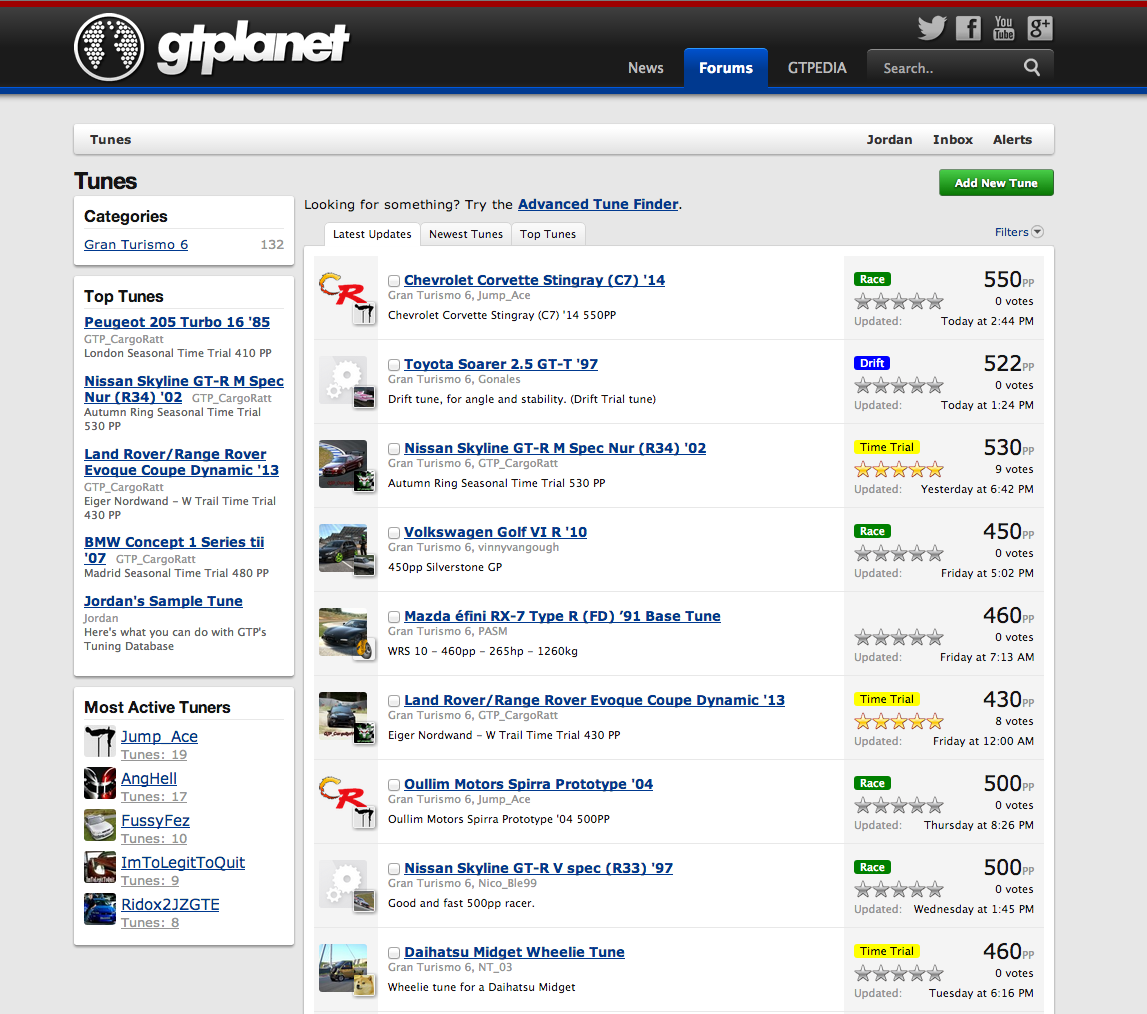Click the search magnifying glass icon
1147x1014 pixels.
point(1031,67)
